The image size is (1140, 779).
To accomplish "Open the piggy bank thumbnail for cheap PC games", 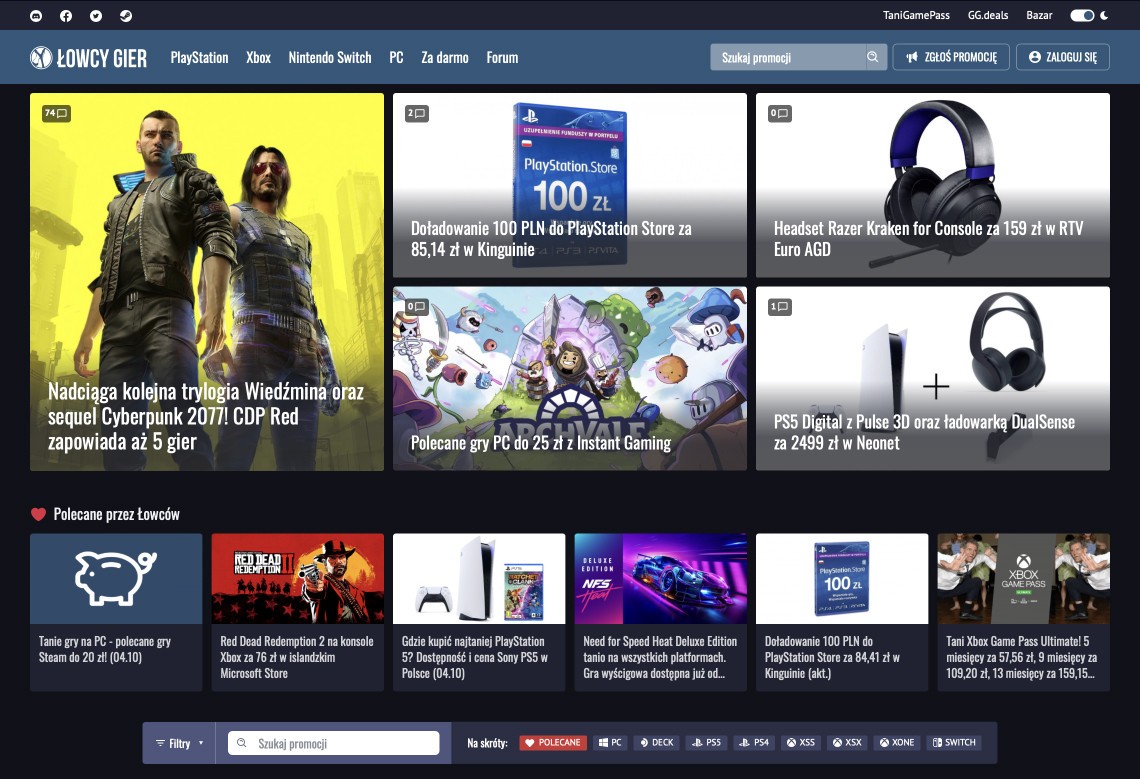I will [x=116, y=579].
